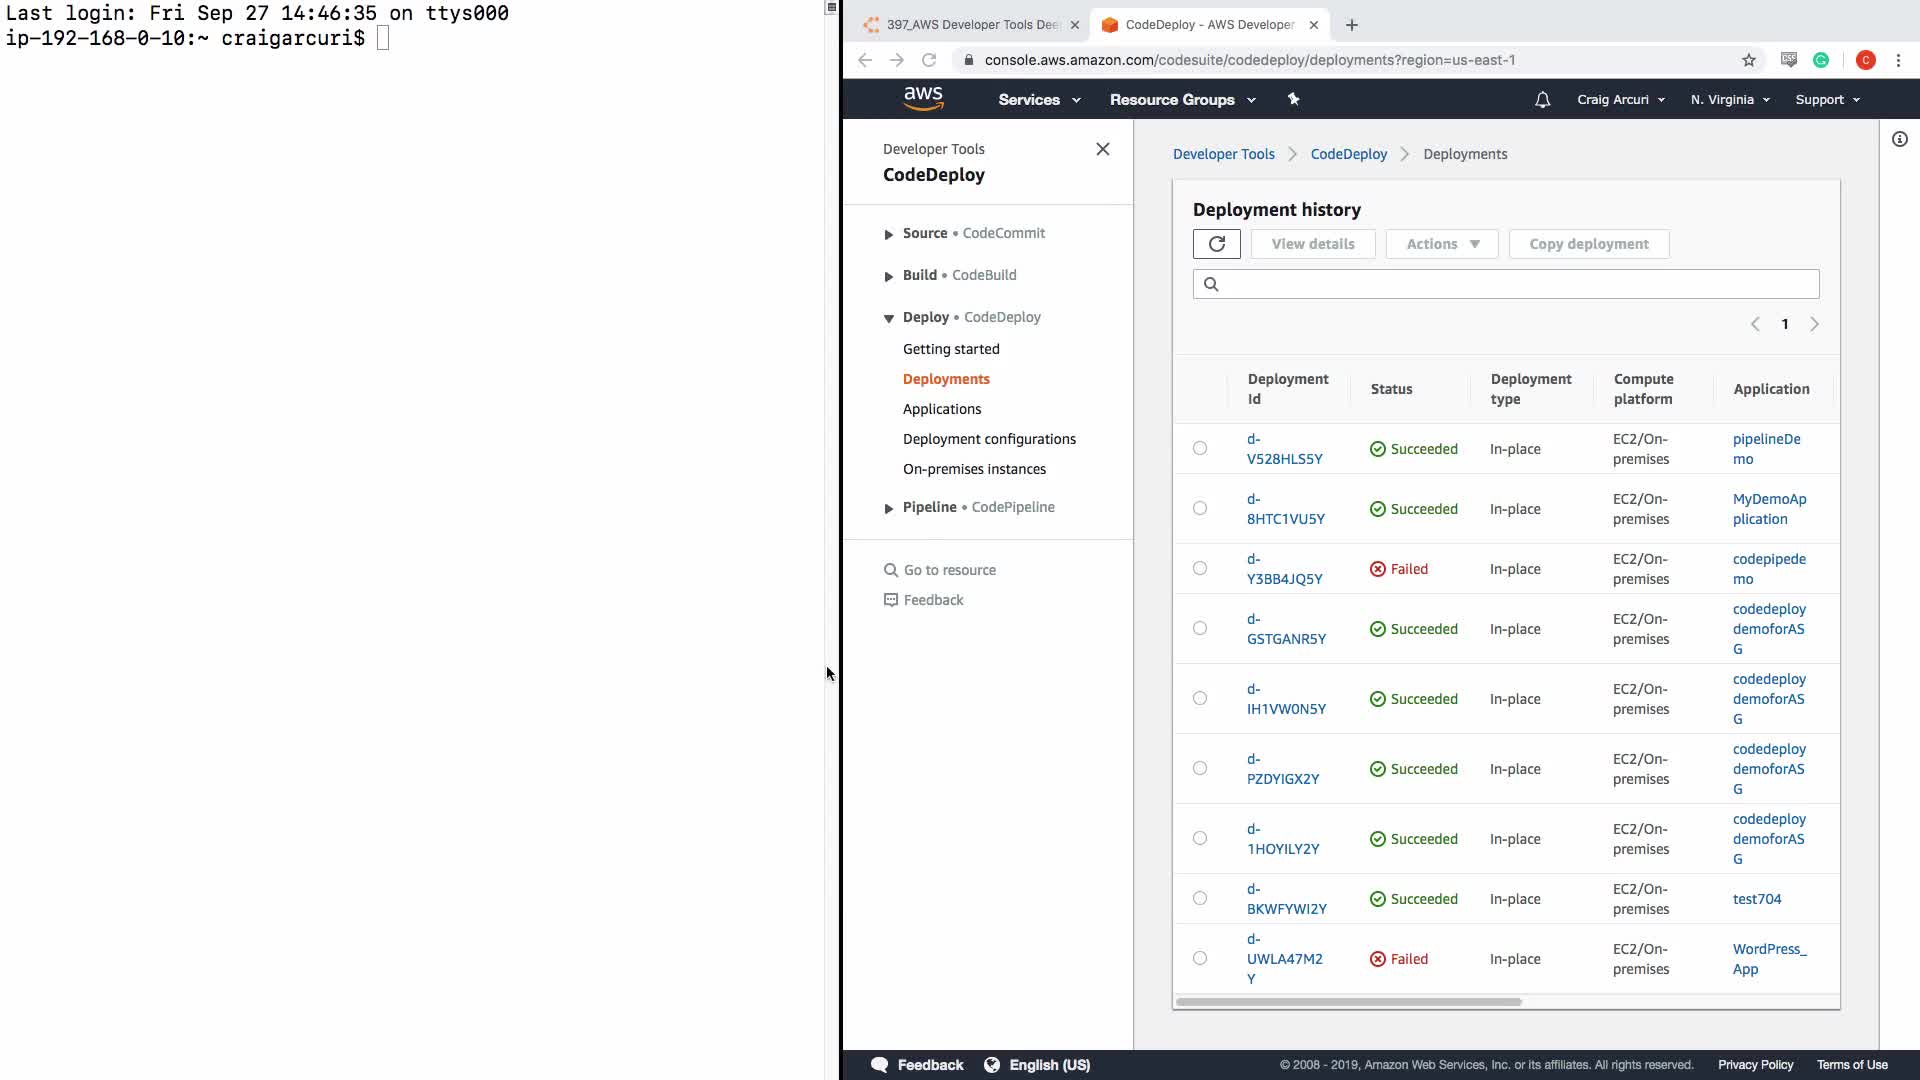Open the Actions dropdown
Viewport: 1920px width, 1080px height.
click(x=1441, y=244)
